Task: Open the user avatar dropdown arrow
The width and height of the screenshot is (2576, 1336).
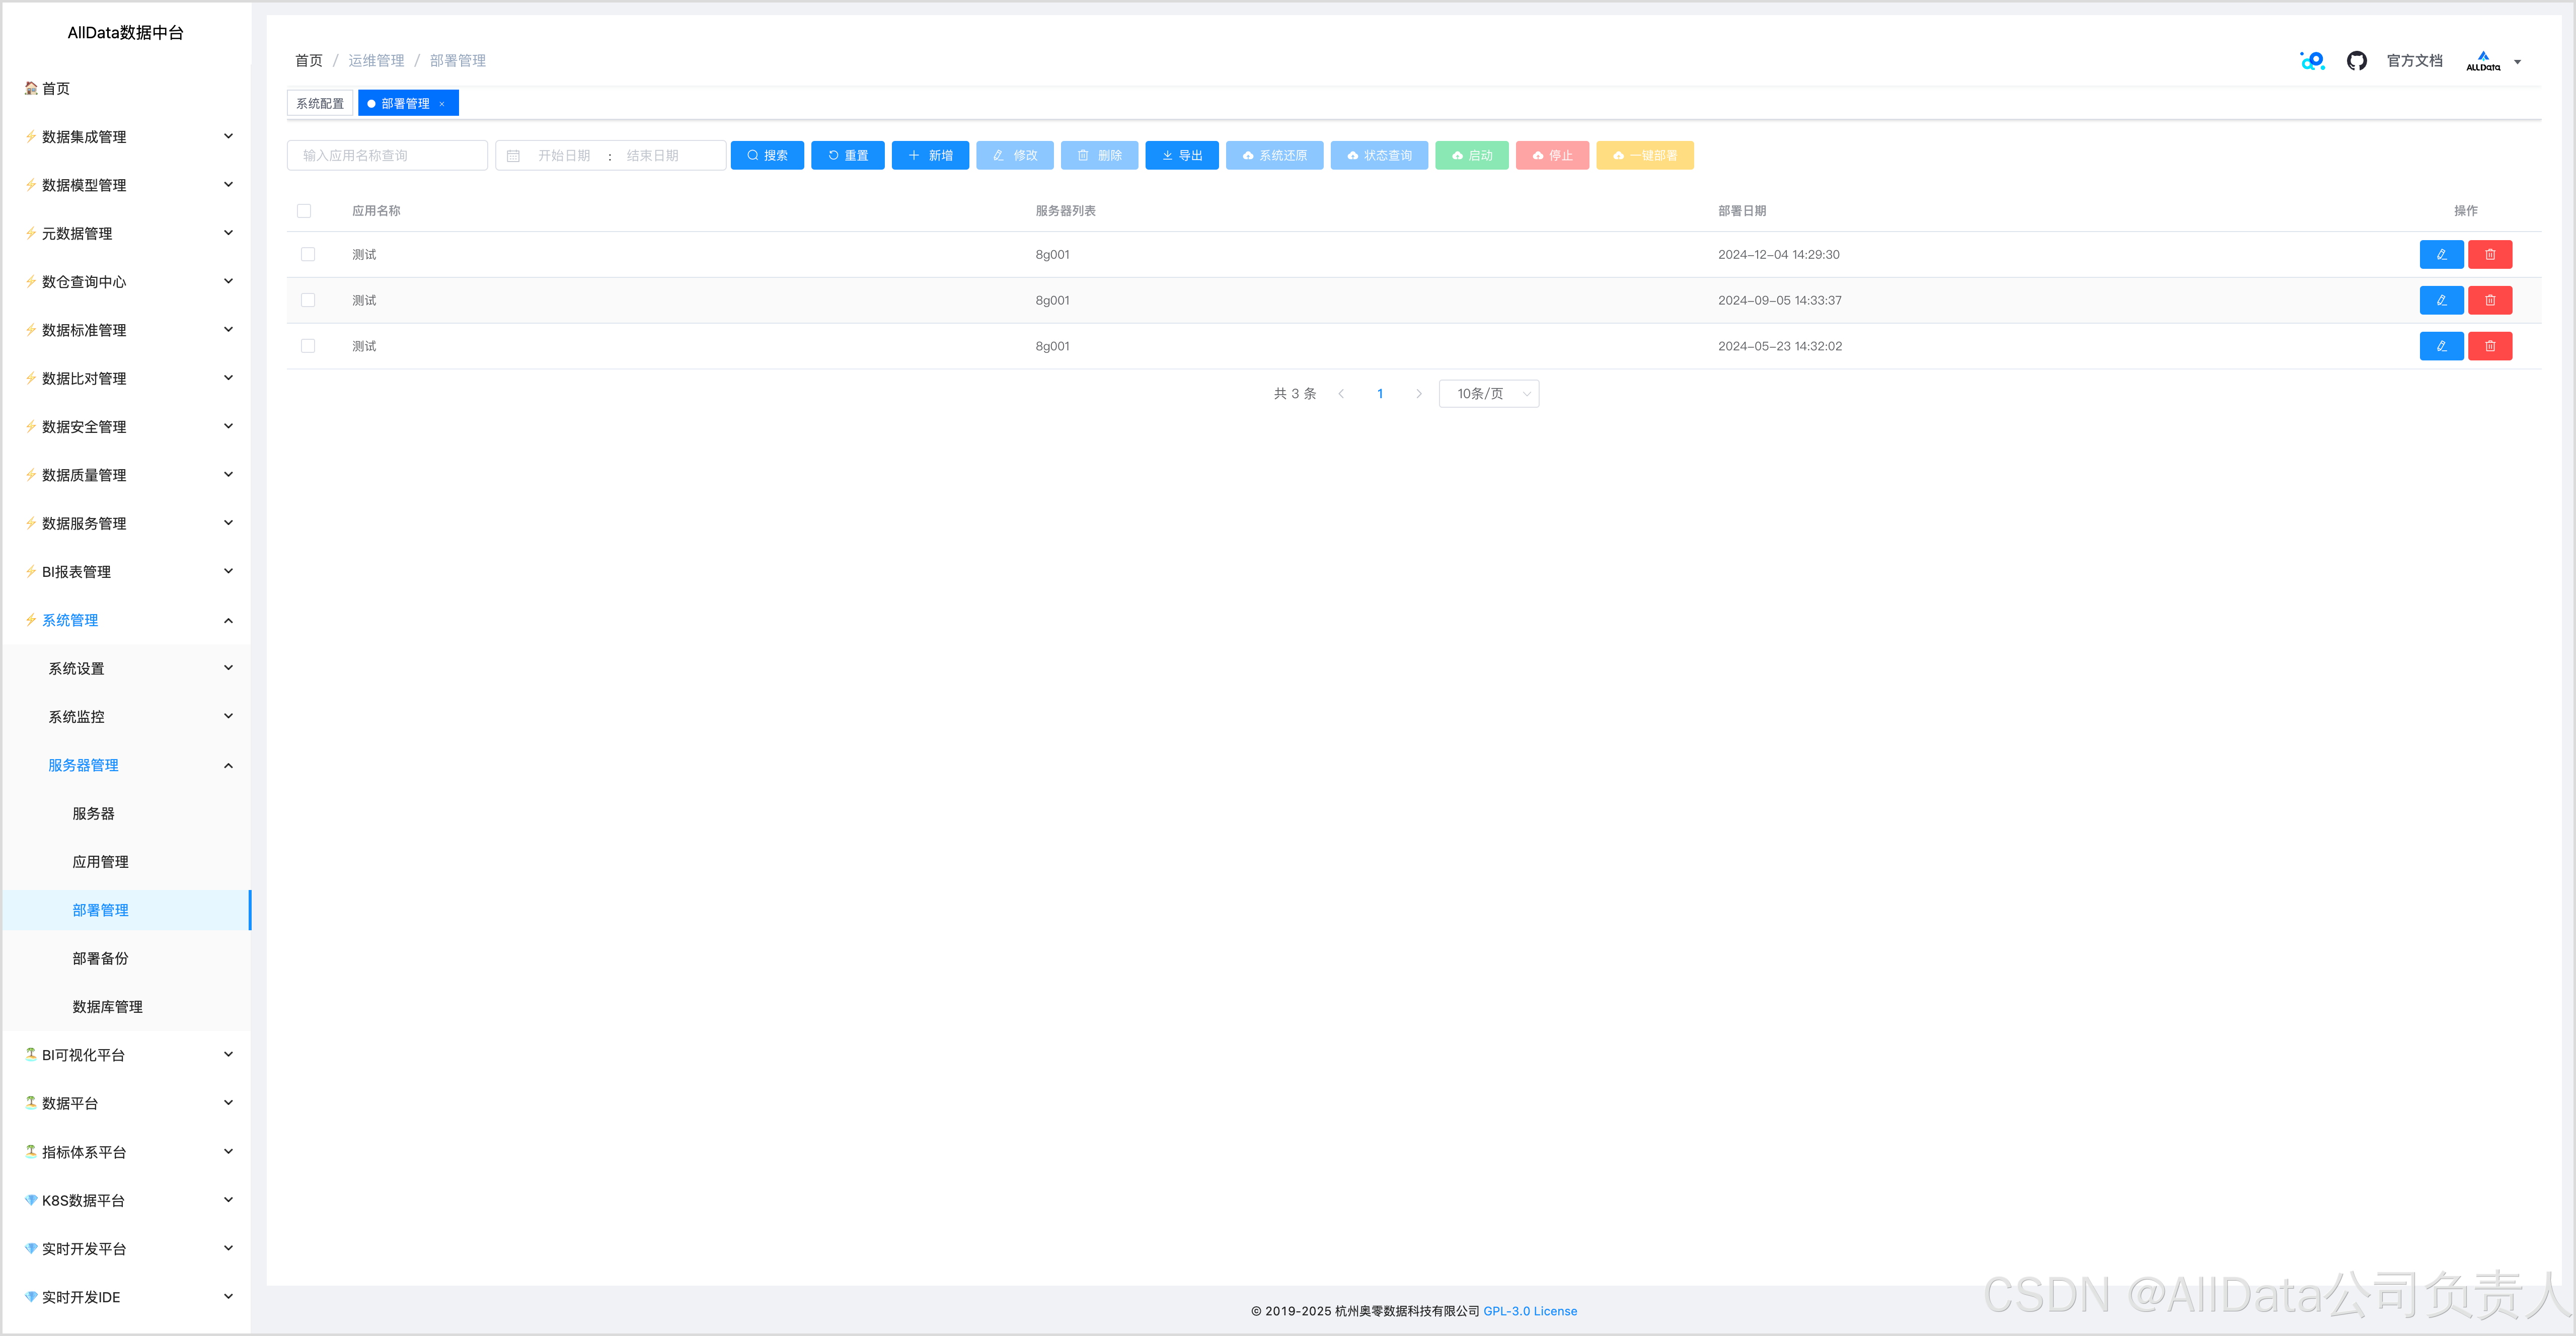Action: pos(2517,62)
